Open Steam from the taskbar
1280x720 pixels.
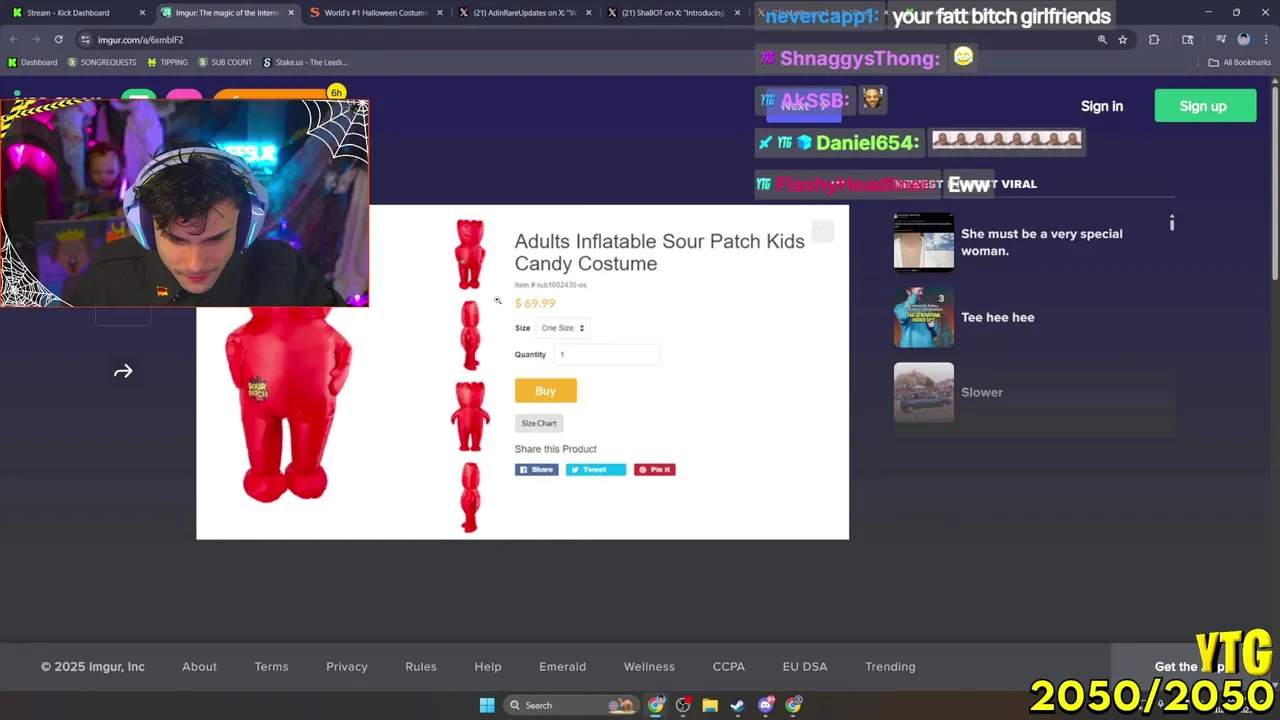737,705
